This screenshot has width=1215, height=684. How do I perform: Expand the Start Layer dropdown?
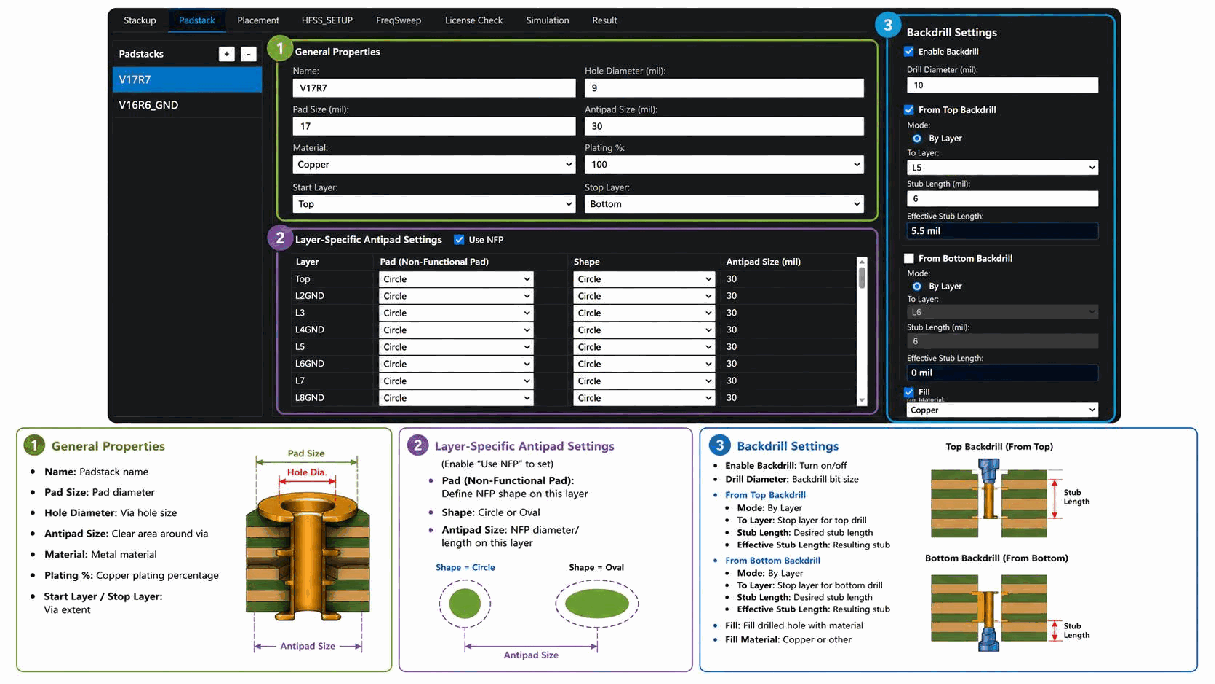pyautogui.click(x=434, y=204)
